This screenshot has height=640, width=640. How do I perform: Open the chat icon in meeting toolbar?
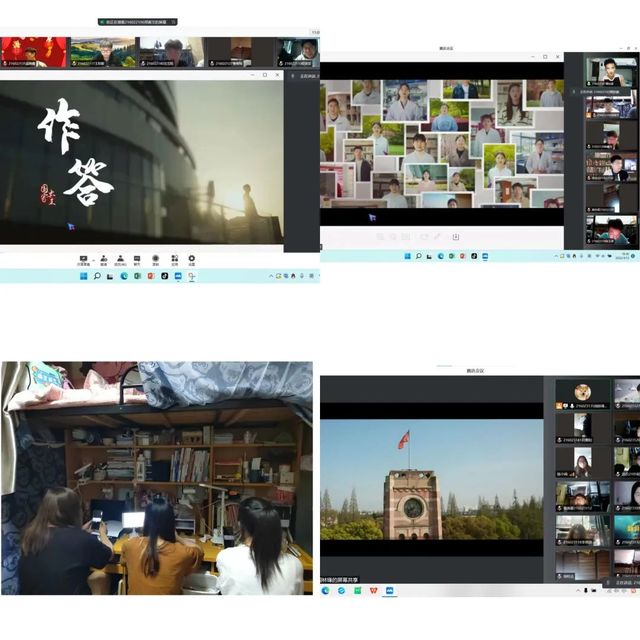point(137,258)
